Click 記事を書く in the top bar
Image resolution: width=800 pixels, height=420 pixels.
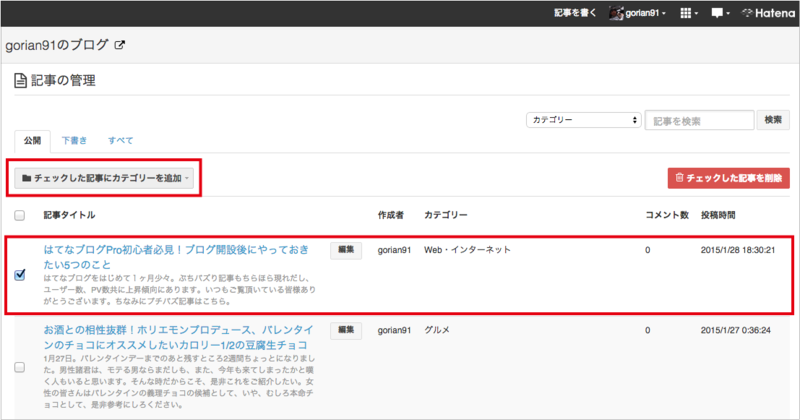coord(575,13)
